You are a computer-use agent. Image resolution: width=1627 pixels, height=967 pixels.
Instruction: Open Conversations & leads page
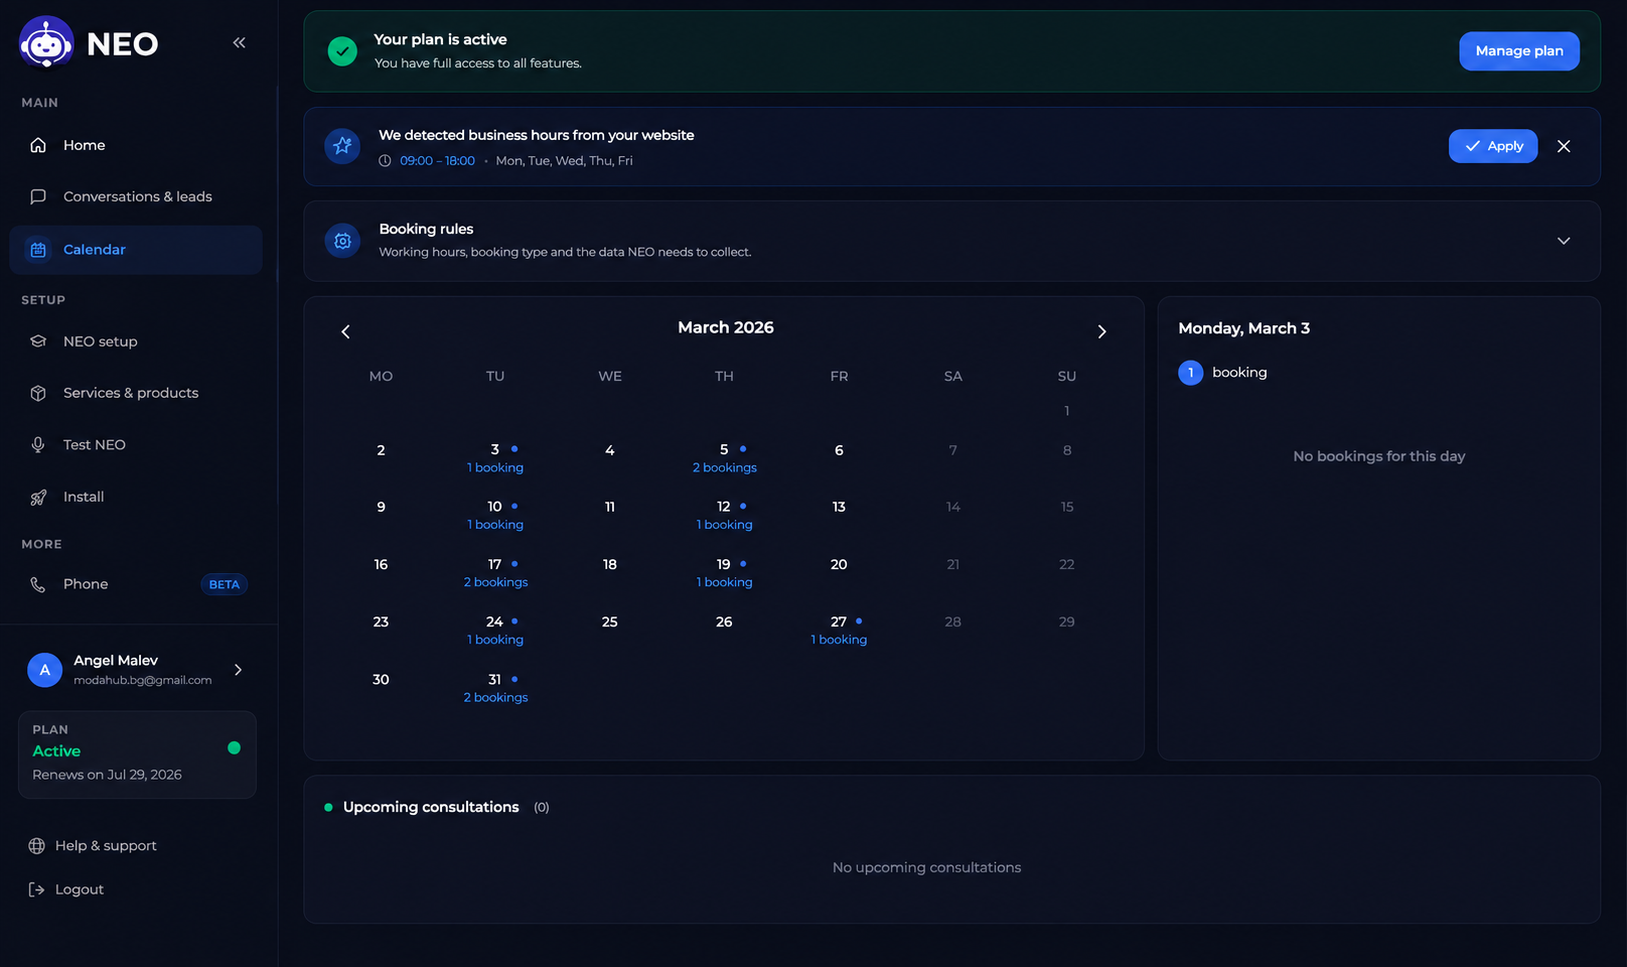click(x=136, y=197)
